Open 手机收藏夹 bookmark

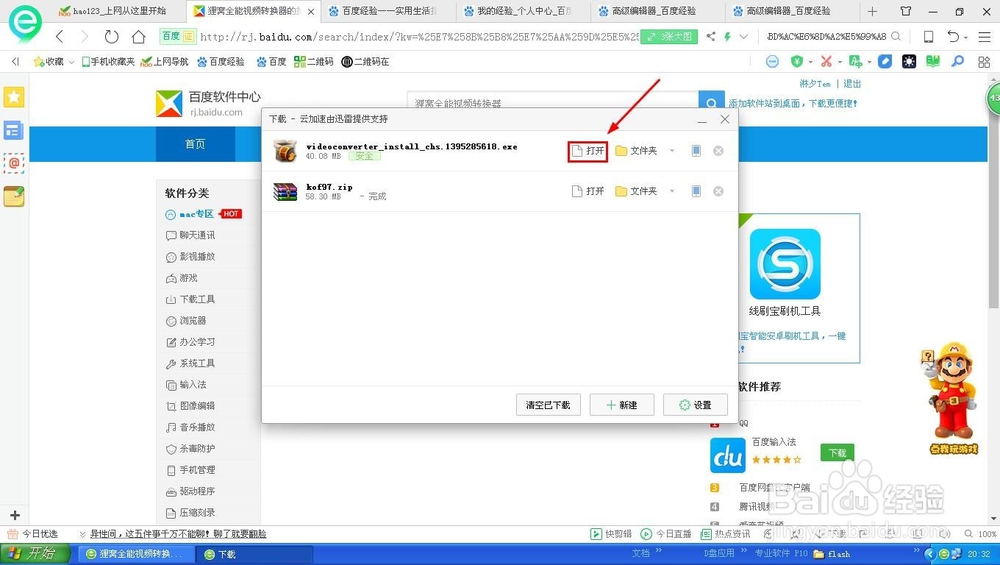pyautogui.click(x=108, y=61)
